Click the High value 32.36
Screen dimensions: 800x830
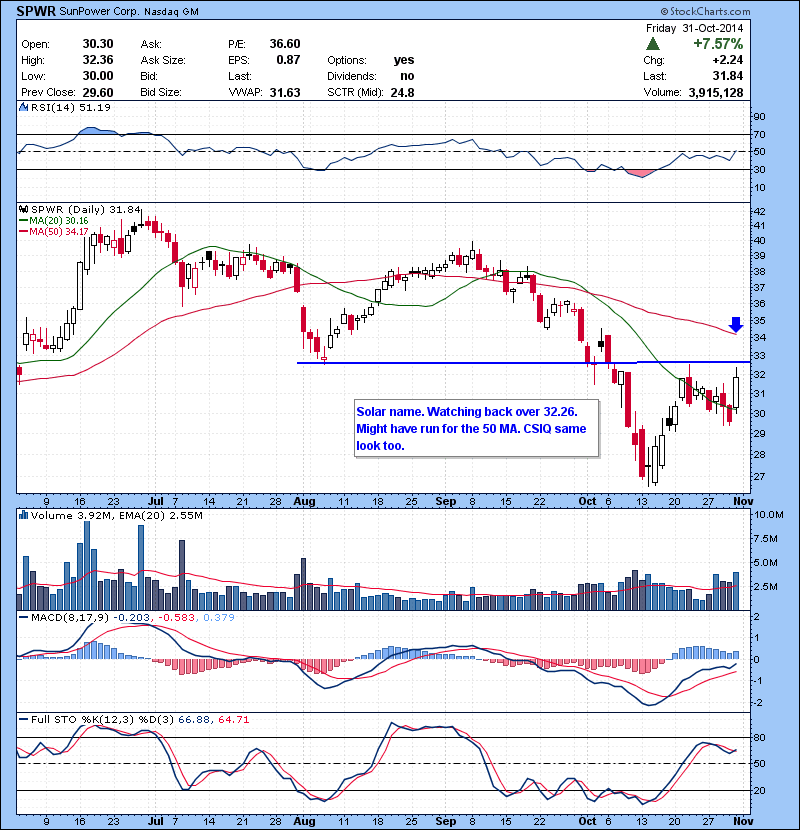click(x=98, y=60)
